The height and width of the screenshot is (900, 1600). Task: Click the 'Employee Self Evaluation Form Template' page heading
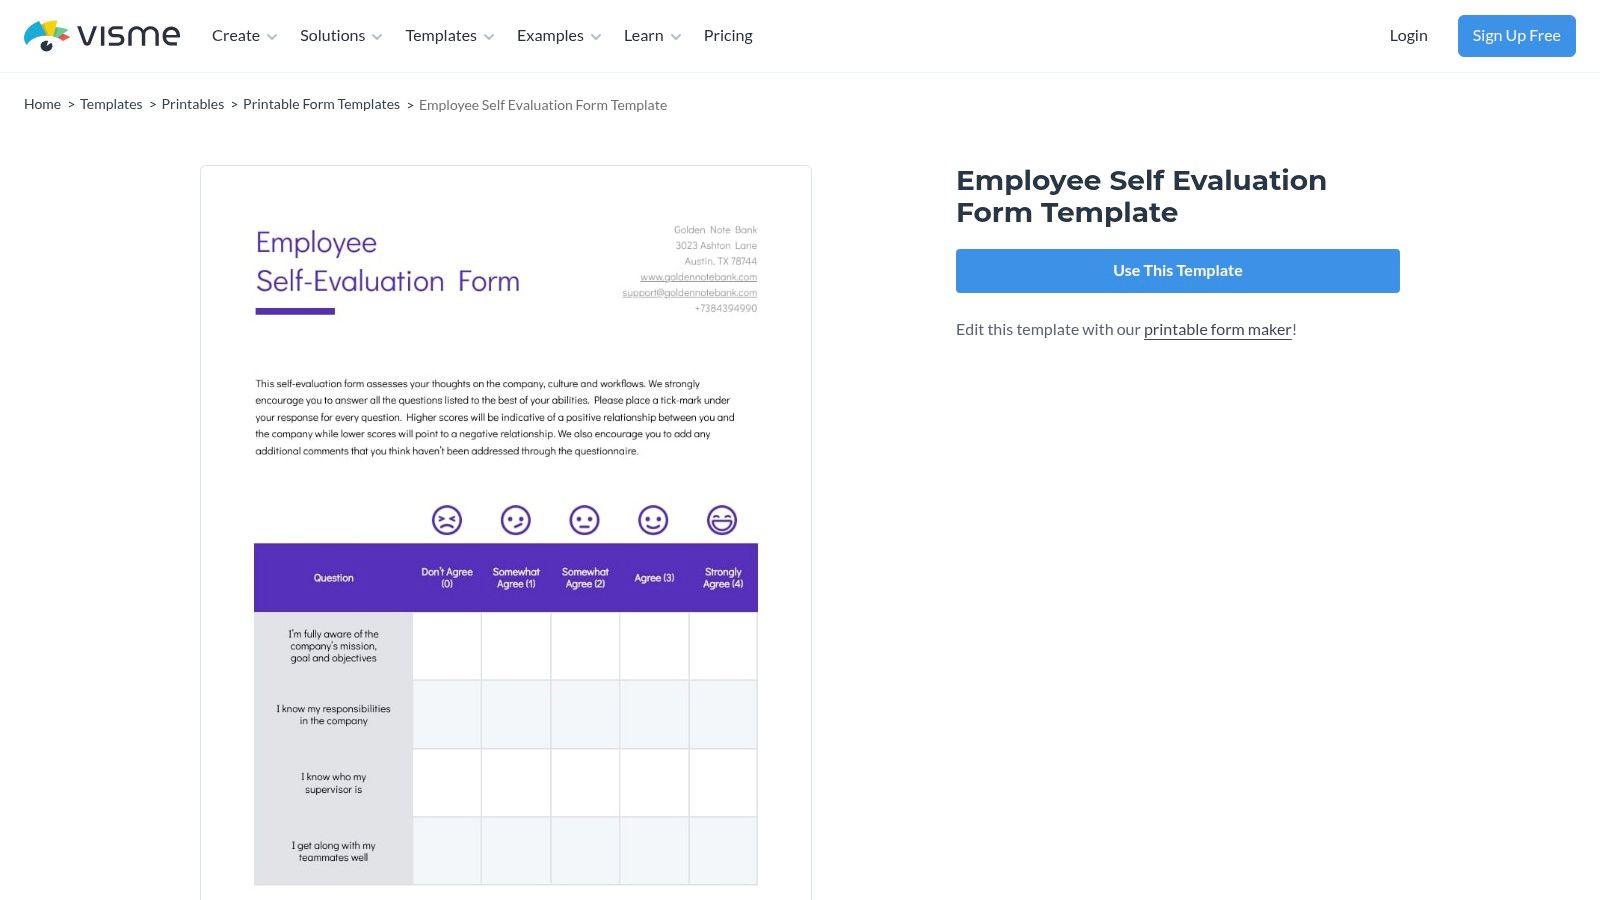click(x=1141, y=196)
